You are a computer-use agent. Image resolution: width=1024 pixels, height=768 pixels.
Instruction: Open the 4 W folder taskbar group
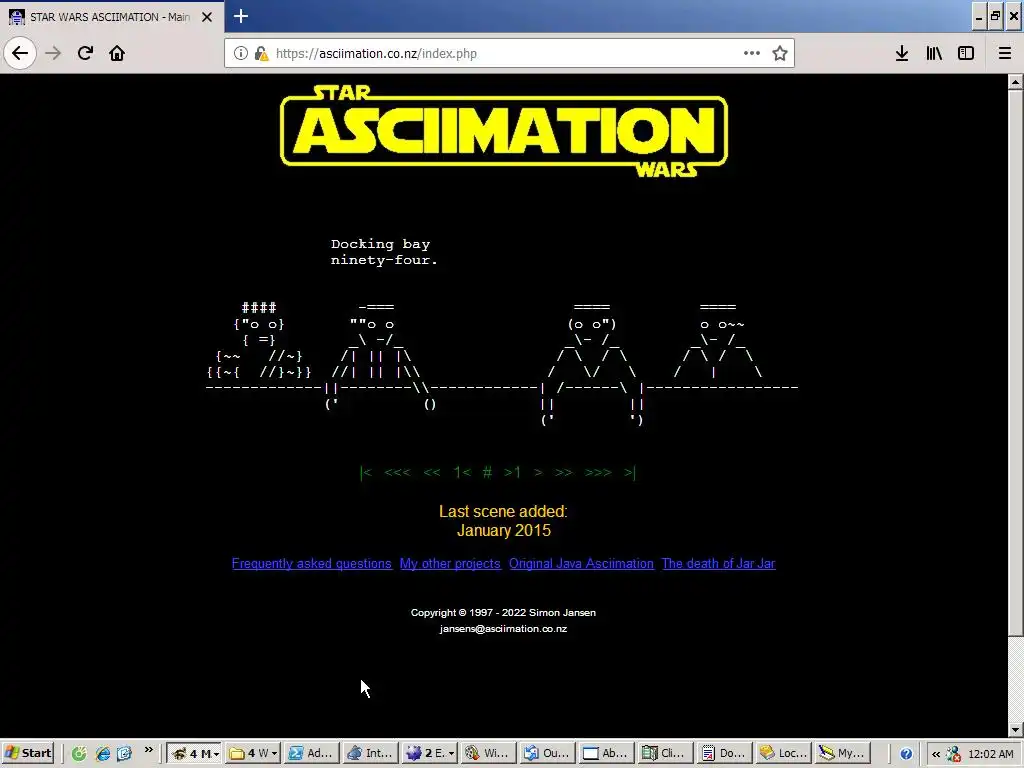tap(253, 754)
